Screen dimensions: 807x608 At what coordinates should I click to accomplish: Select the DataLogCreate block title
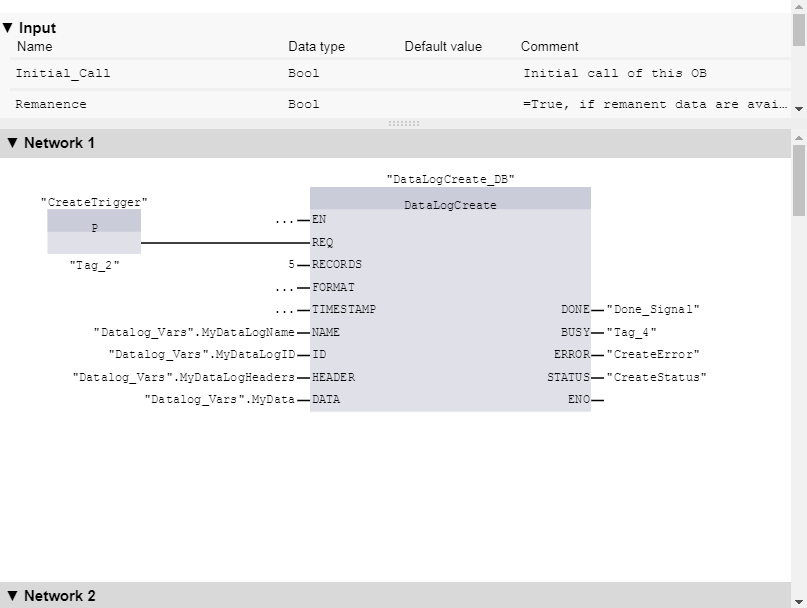(450, 205)
